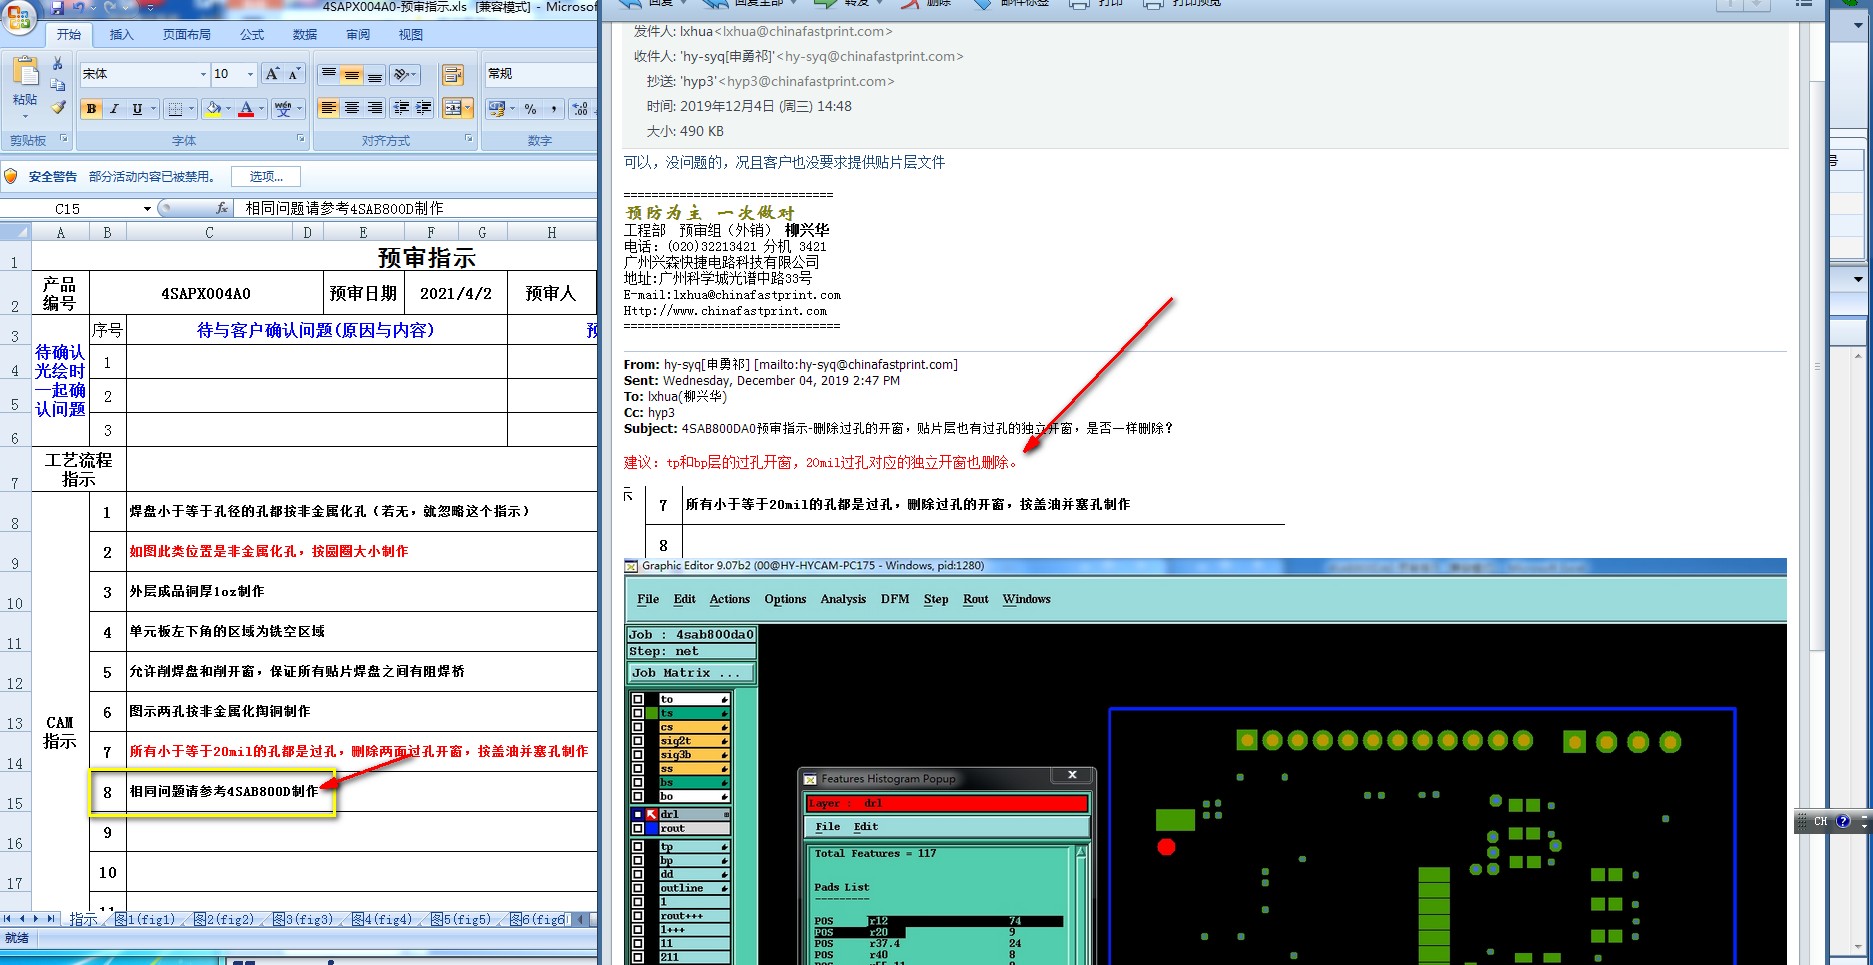The image size is (1873, 965).
Task: Expand the font color dropdown arrow
Action: (262, 109)
